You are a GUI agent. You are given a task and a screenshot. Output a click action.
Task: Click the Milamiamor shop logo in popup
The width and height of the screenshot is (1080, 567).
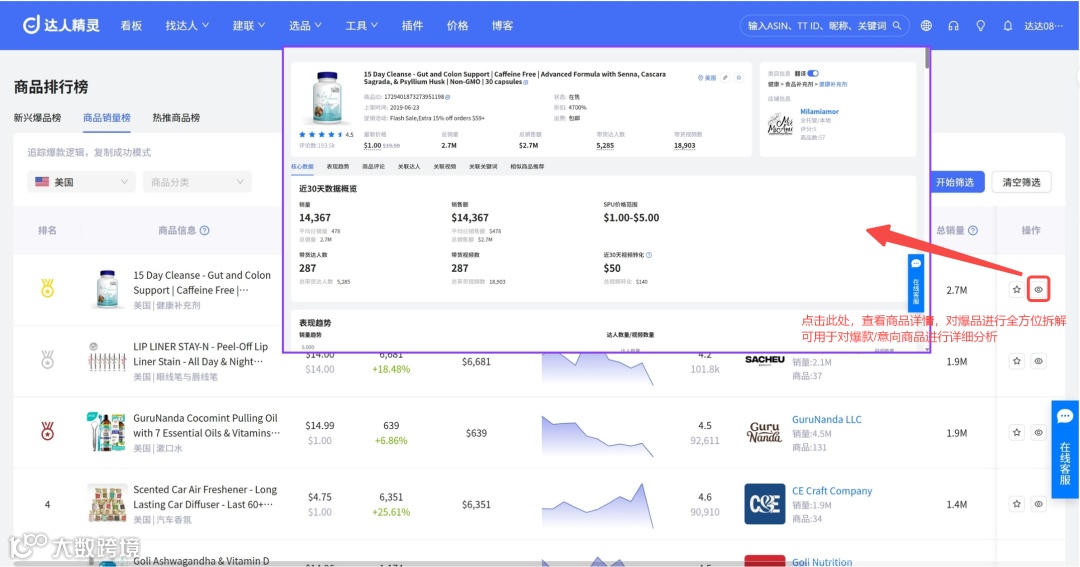(780, 124)
